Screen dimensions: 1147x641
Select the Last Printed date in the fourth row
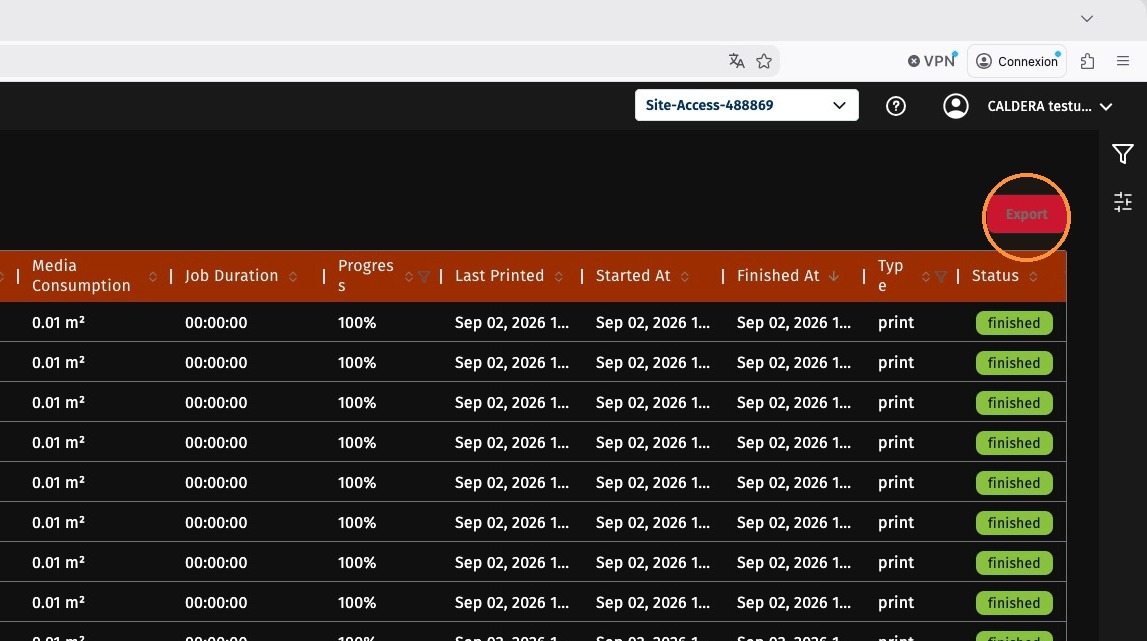tap(511, 443)
